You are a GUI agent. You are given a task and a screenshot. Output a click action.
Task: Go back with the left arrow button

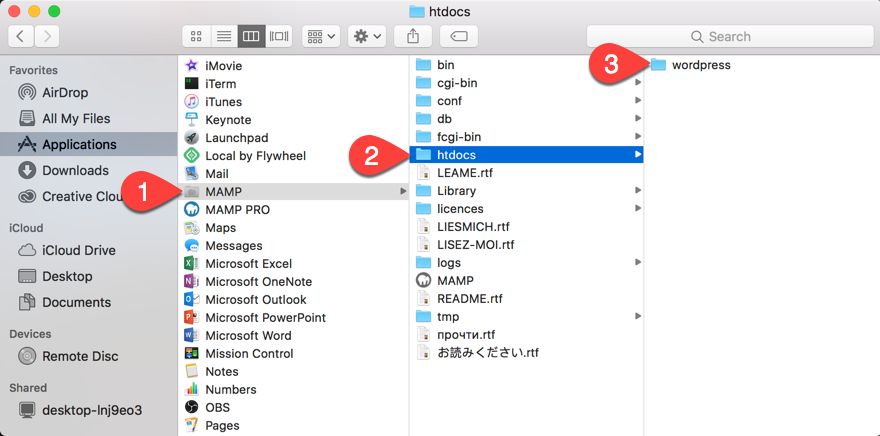(21, 36)
